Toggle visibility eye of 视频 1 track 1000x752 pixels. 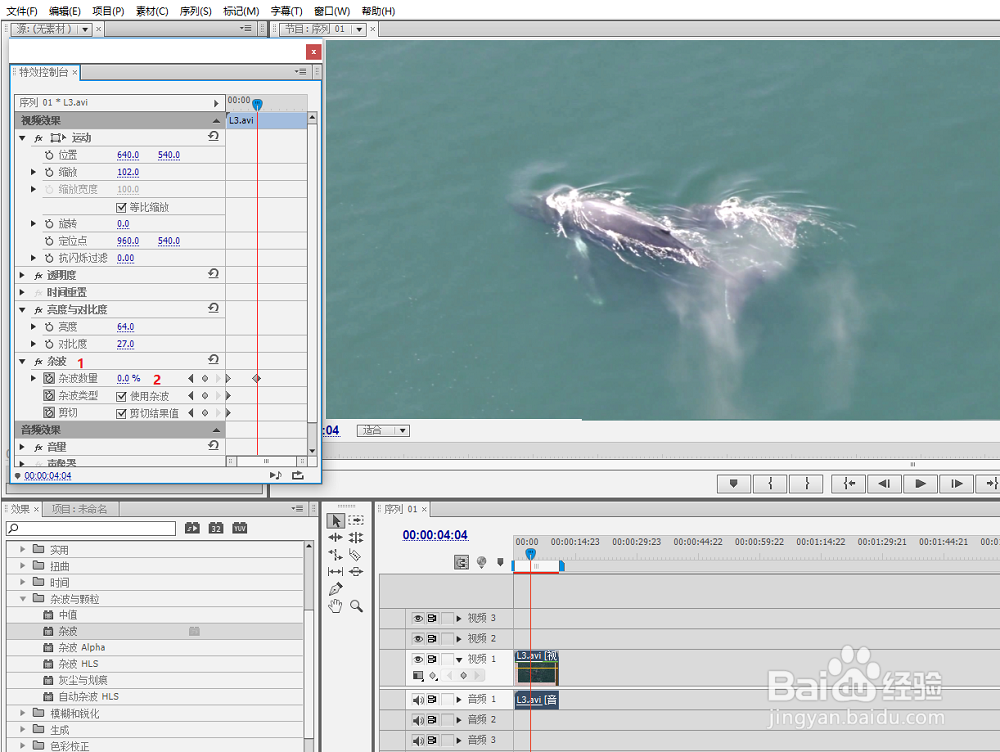tap(418, 659)
